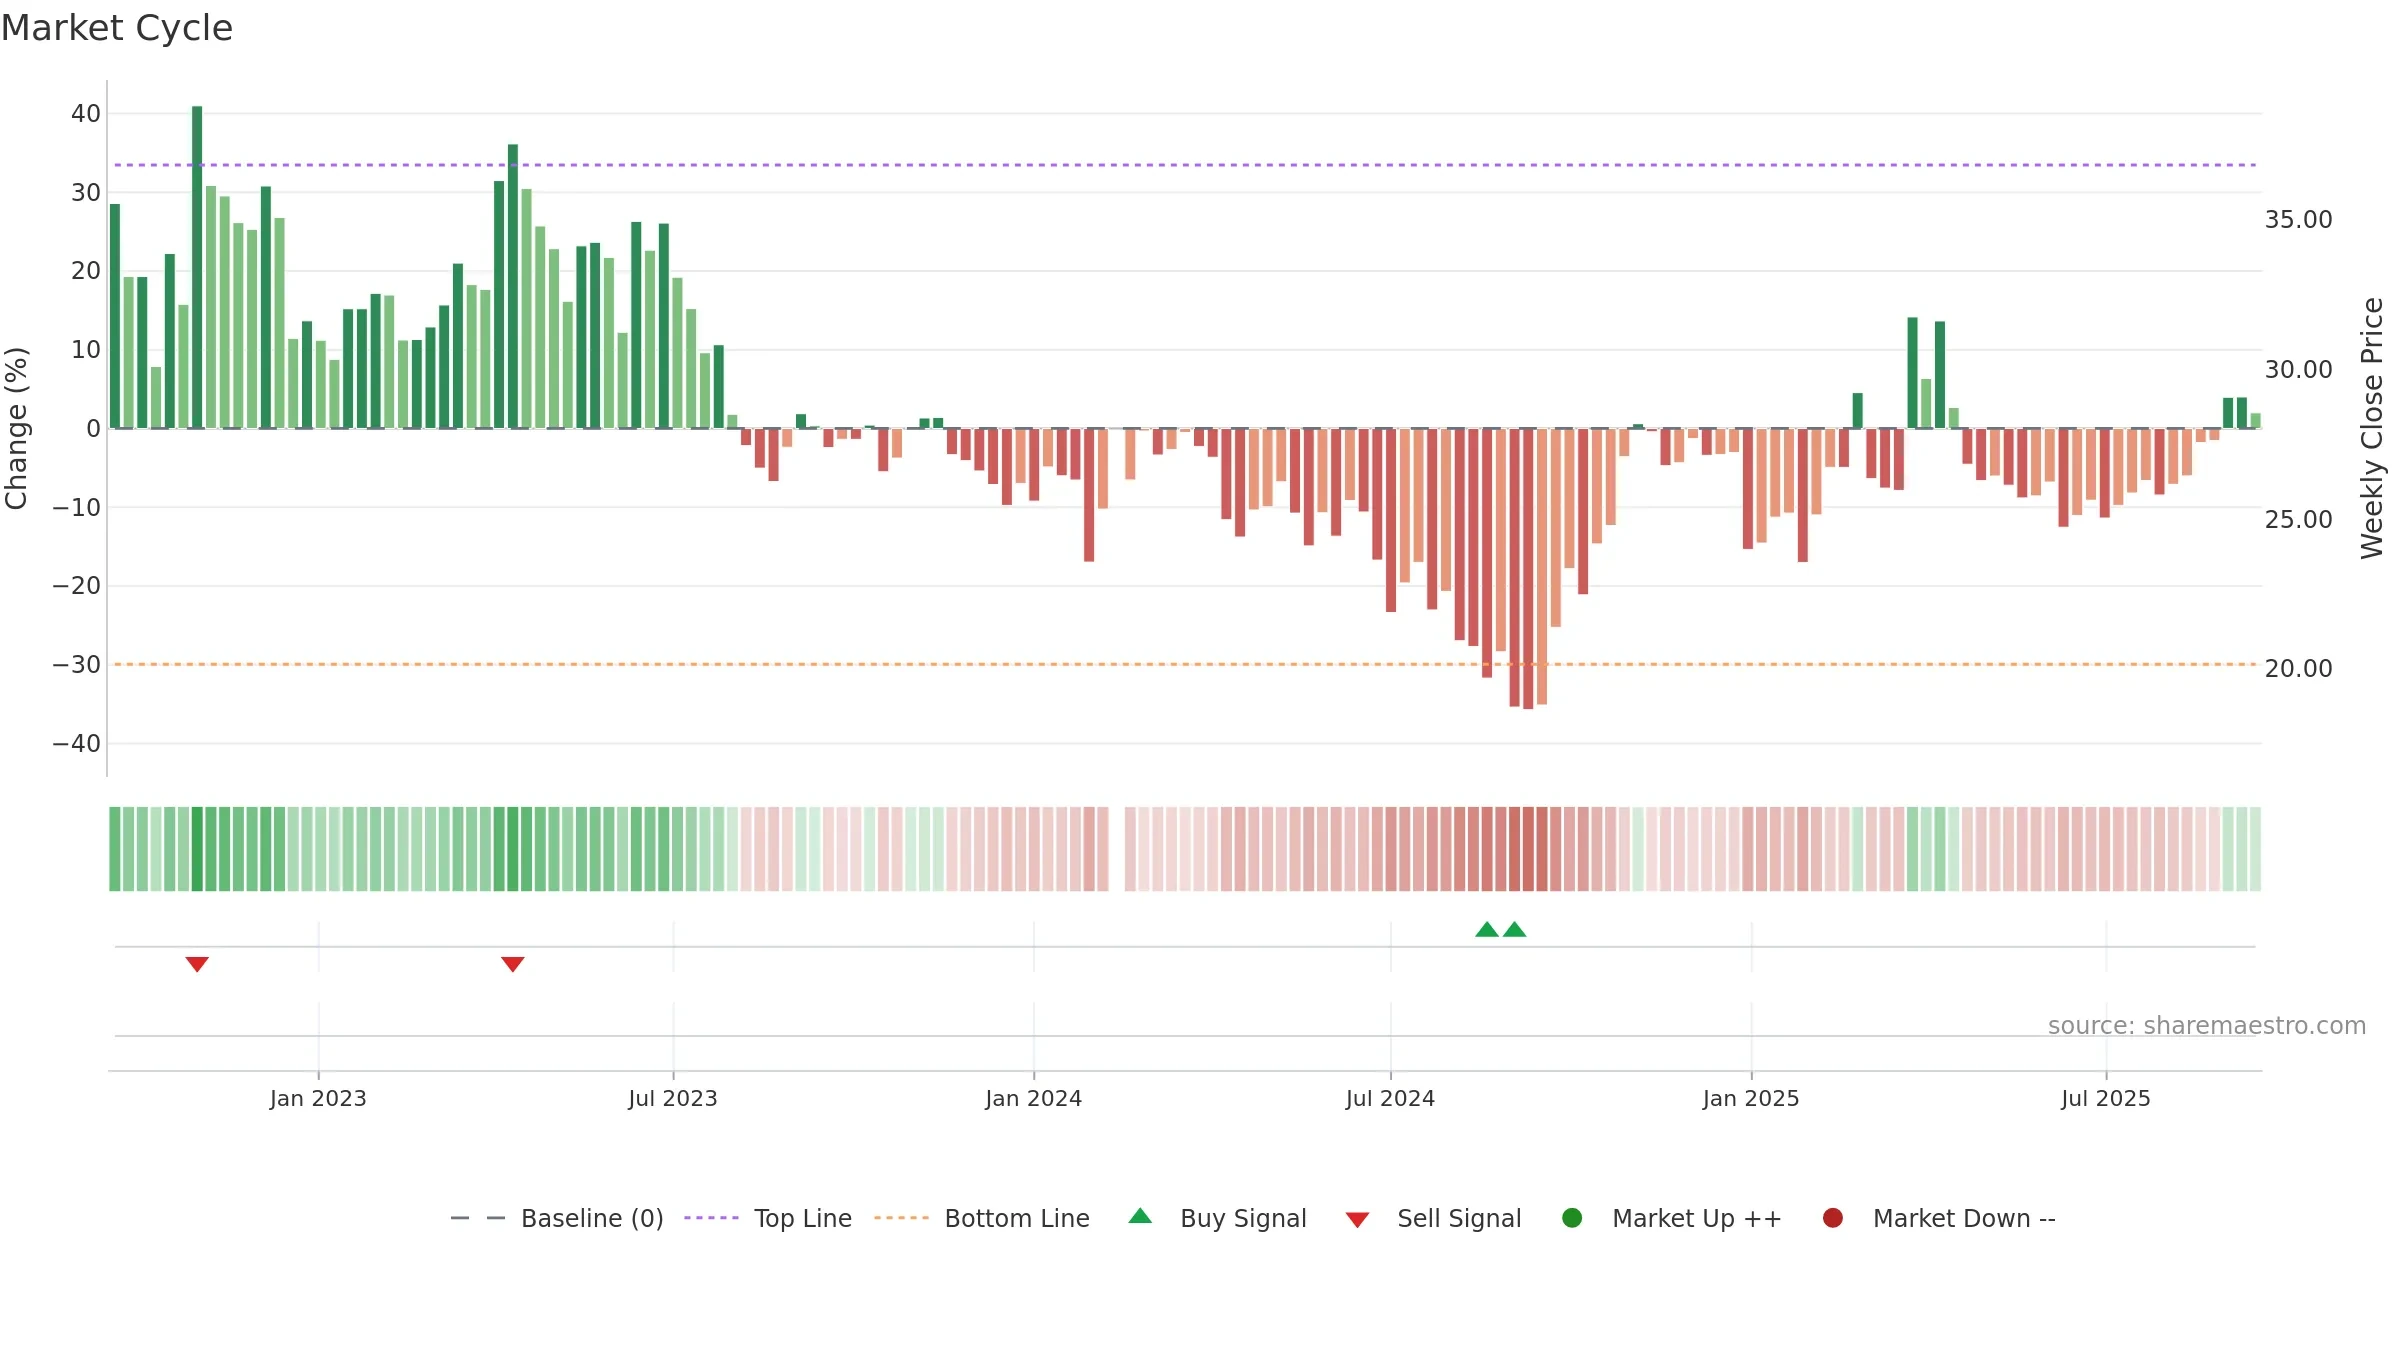Viewport: 2400px width, 1350px height.
Task: Click the Jan 2024 x-axis label
Action: pyautogui.click(x=1034, y=1098)
